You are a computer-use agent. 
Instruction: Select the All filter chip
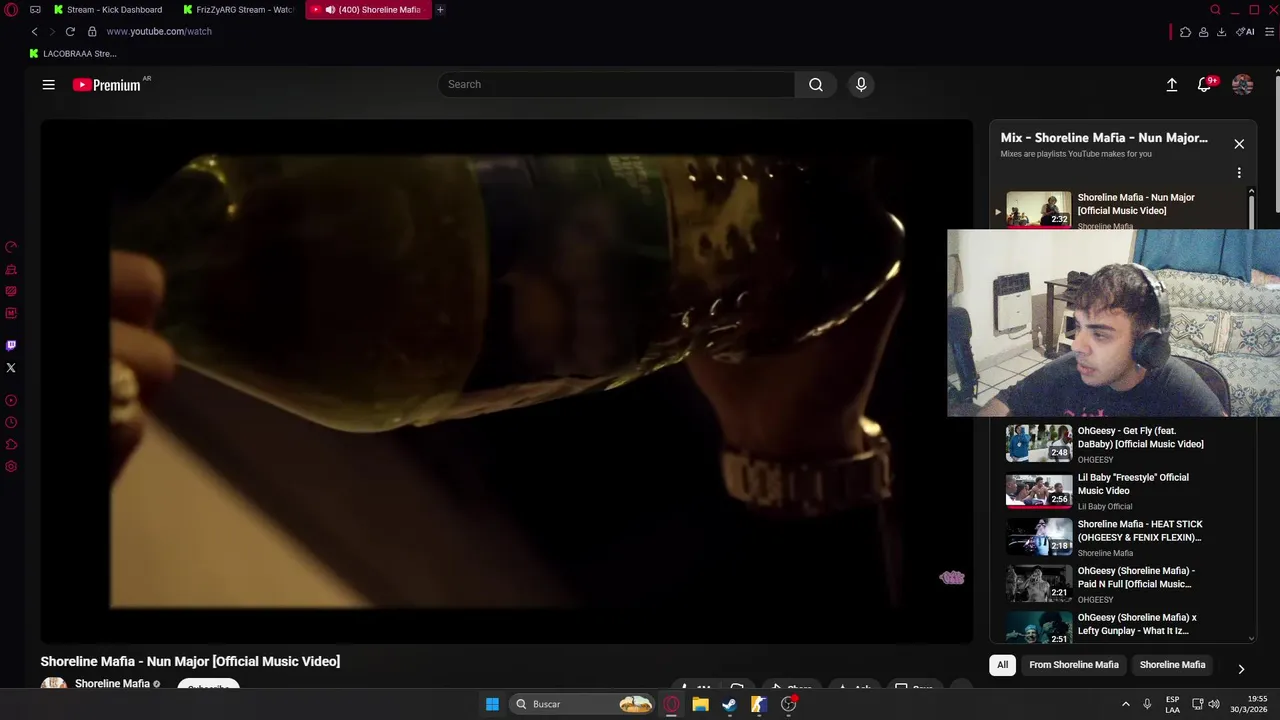1002,665
